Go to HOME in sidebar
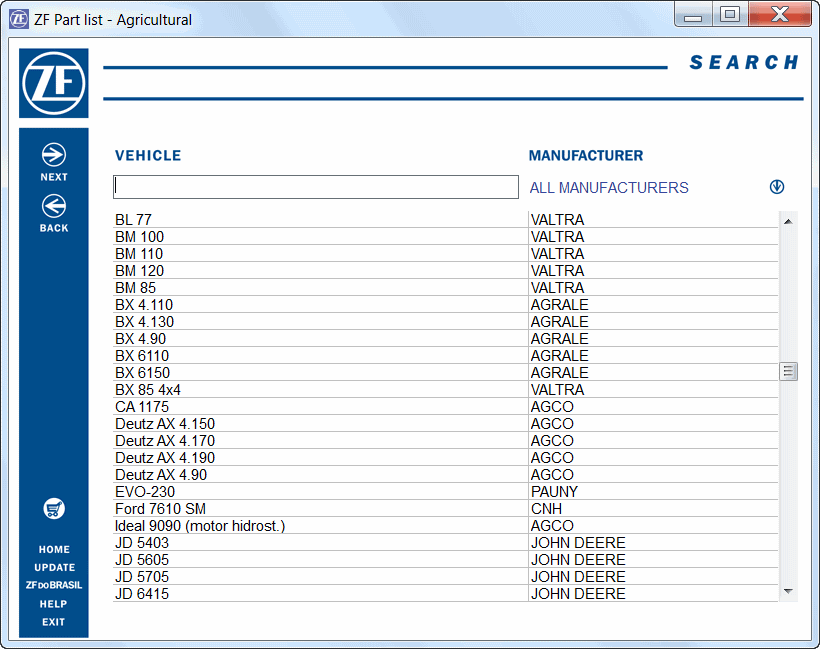The width and height of the screenshot is (820, 649). (x=54, y=549)
